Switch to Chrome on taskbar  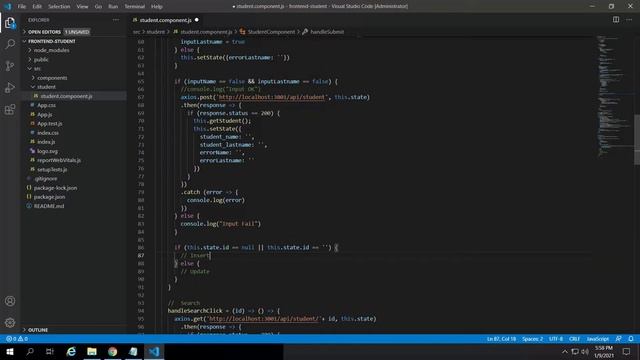(x=113, y=351)
